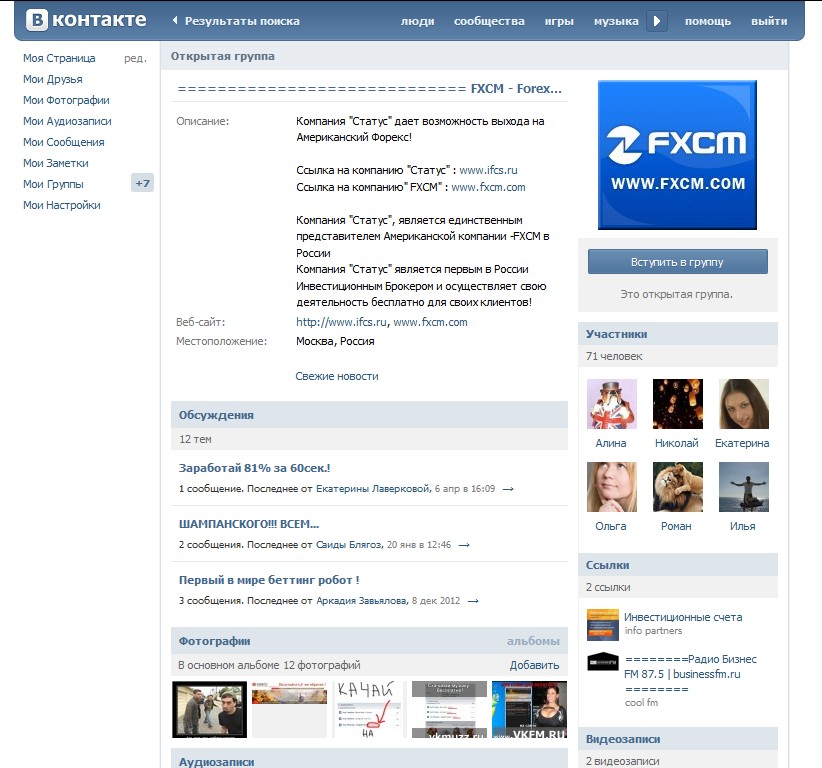Click the VKontakte logo in the header
The width and height of the screenshot is (822, 768).
[x=86, y=20]
